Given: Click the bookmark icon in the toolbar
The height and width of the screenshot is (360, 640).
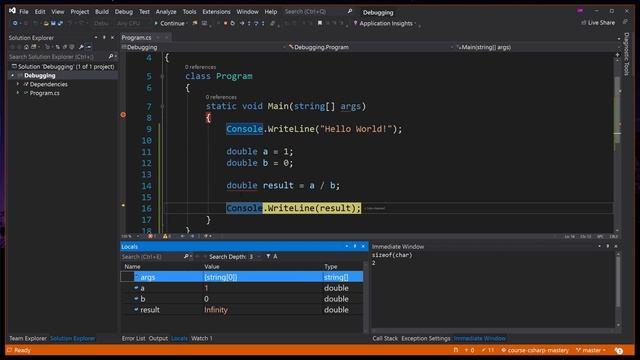Looking at the screenshot, I should 320,23.
